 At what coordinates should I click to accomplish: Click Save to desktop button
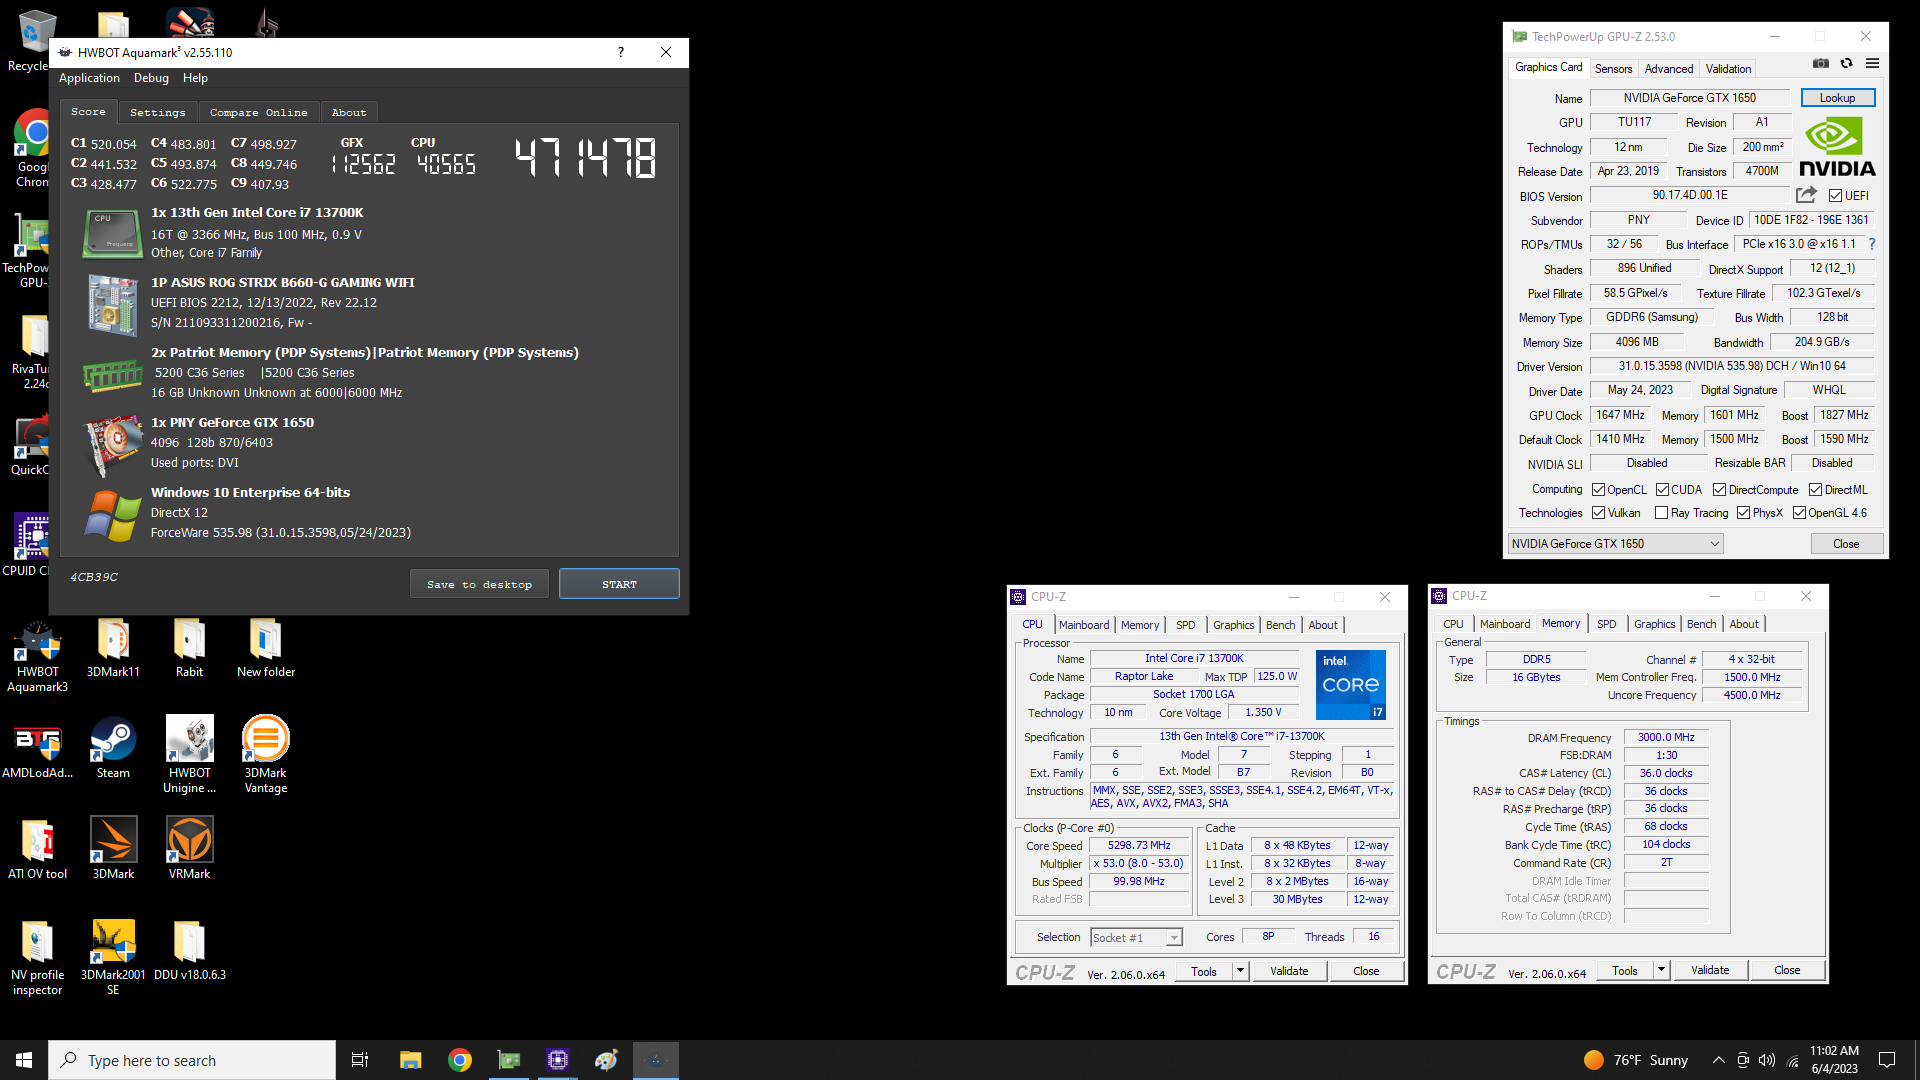pos(479,584)
